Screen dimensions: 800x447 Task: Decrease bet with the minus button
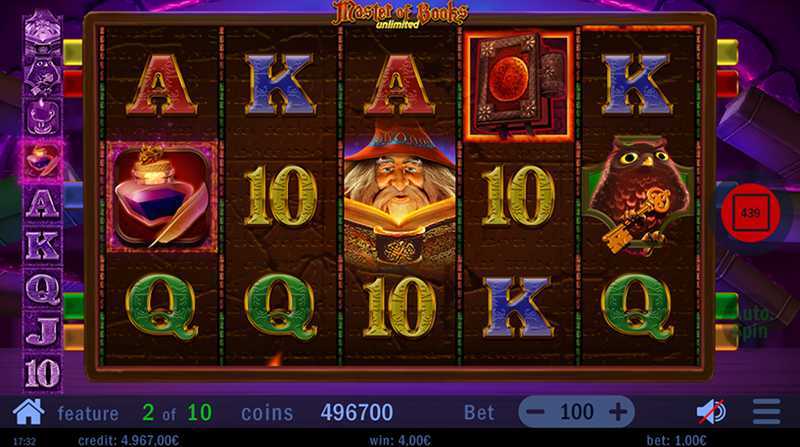click(x=535, y=412)
